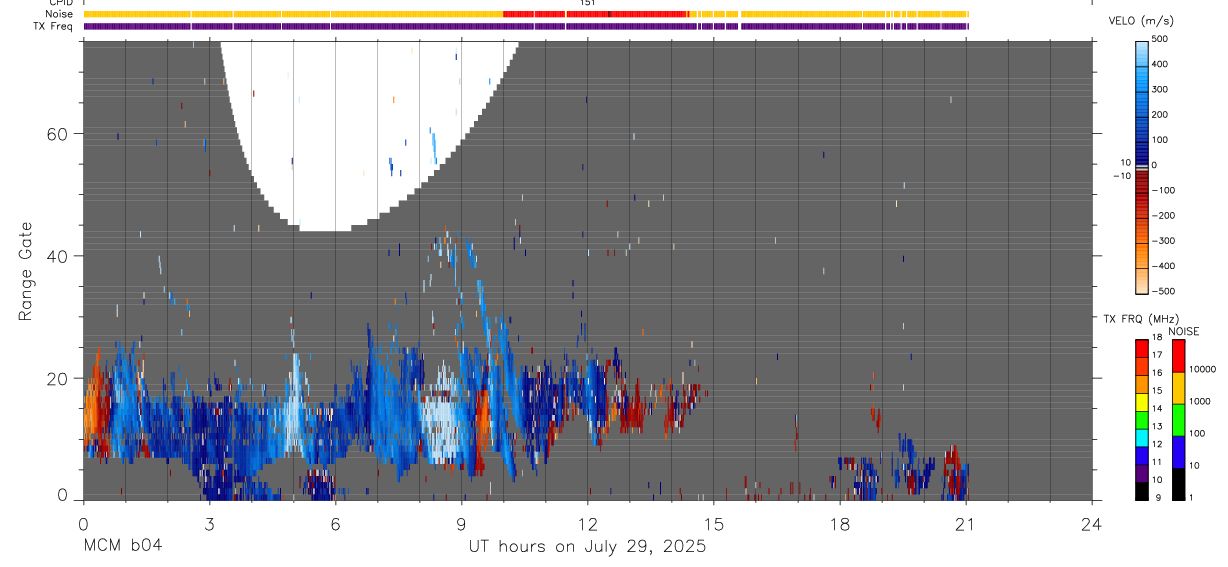Screen dimensions: 1228x567
Task: Click the 400 value on velocity scale
Action: point(1160,64)
